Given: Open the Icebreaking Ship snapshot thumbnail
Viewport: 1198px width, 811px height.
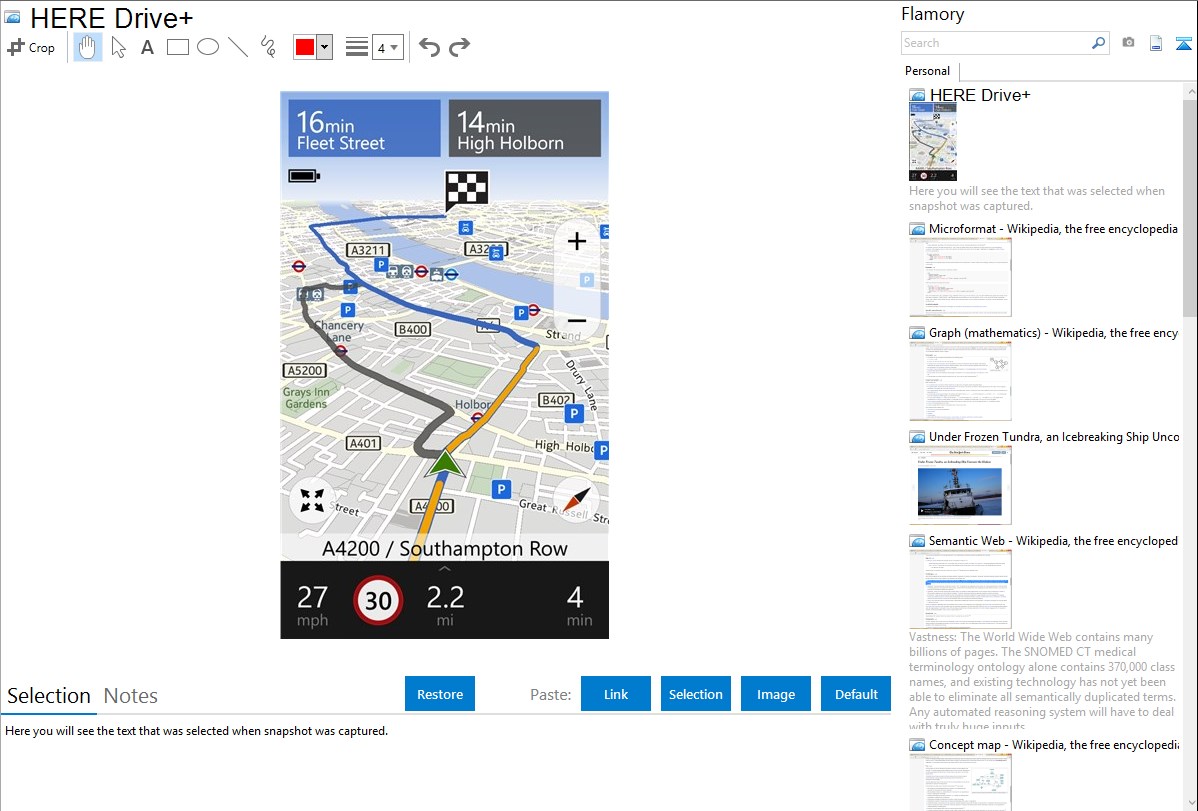Looking at the screenshot, I should 960,485.
